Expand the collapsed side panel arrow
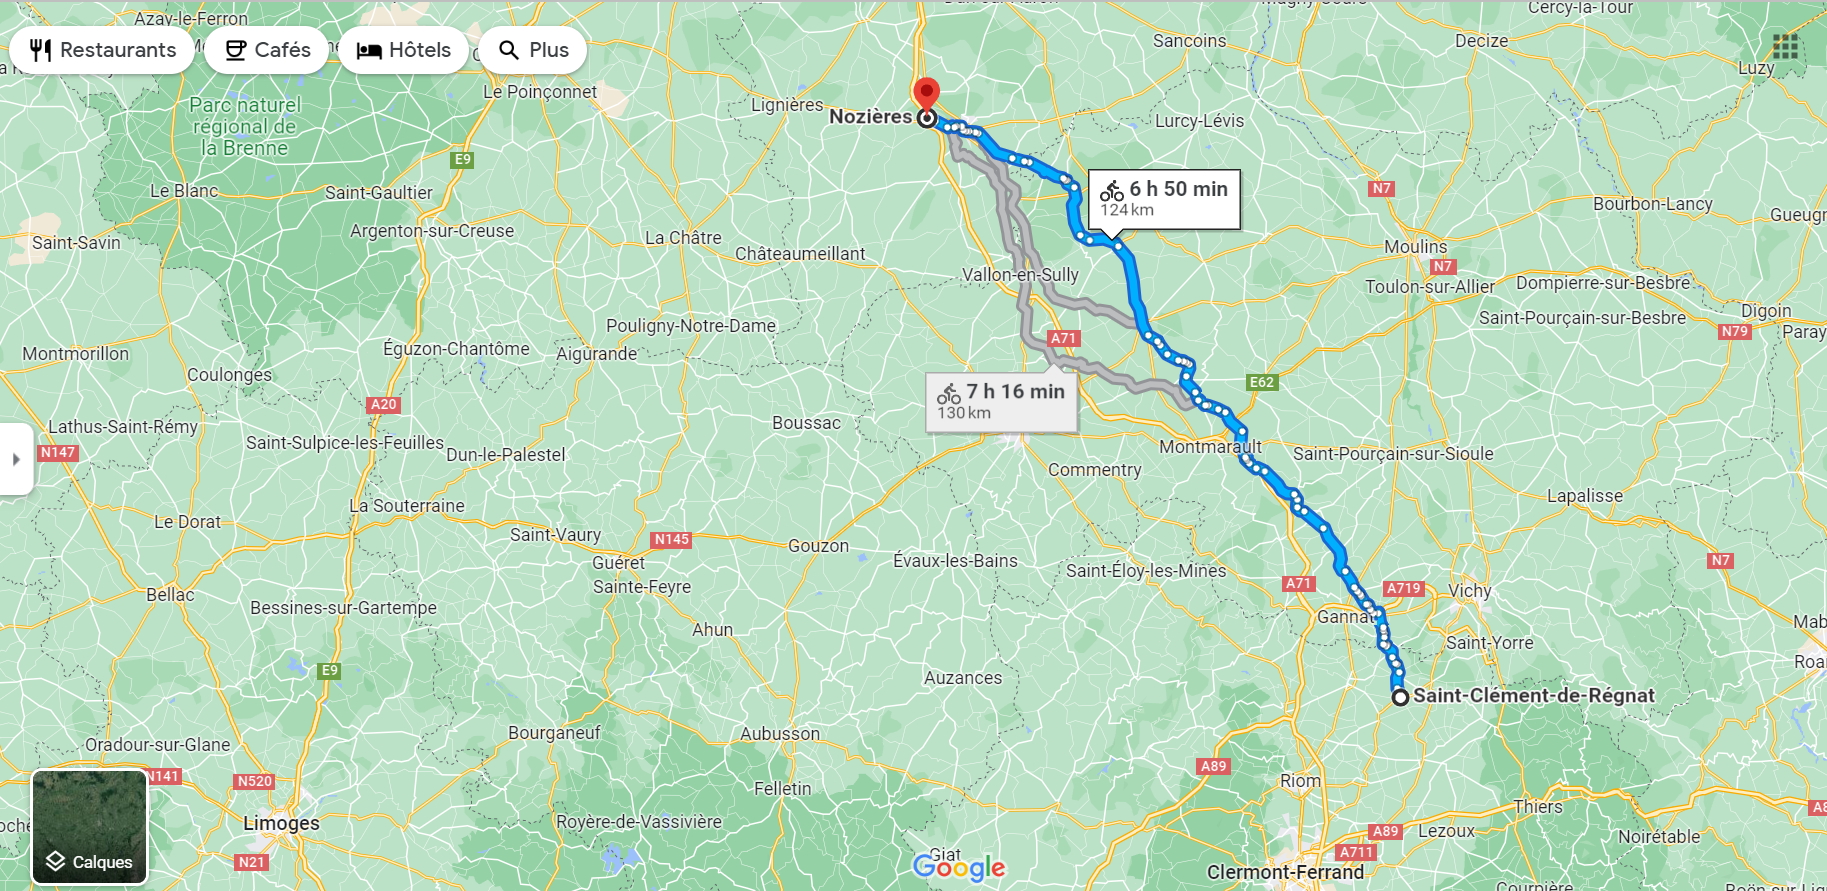1827x891 pixels. 16,459
